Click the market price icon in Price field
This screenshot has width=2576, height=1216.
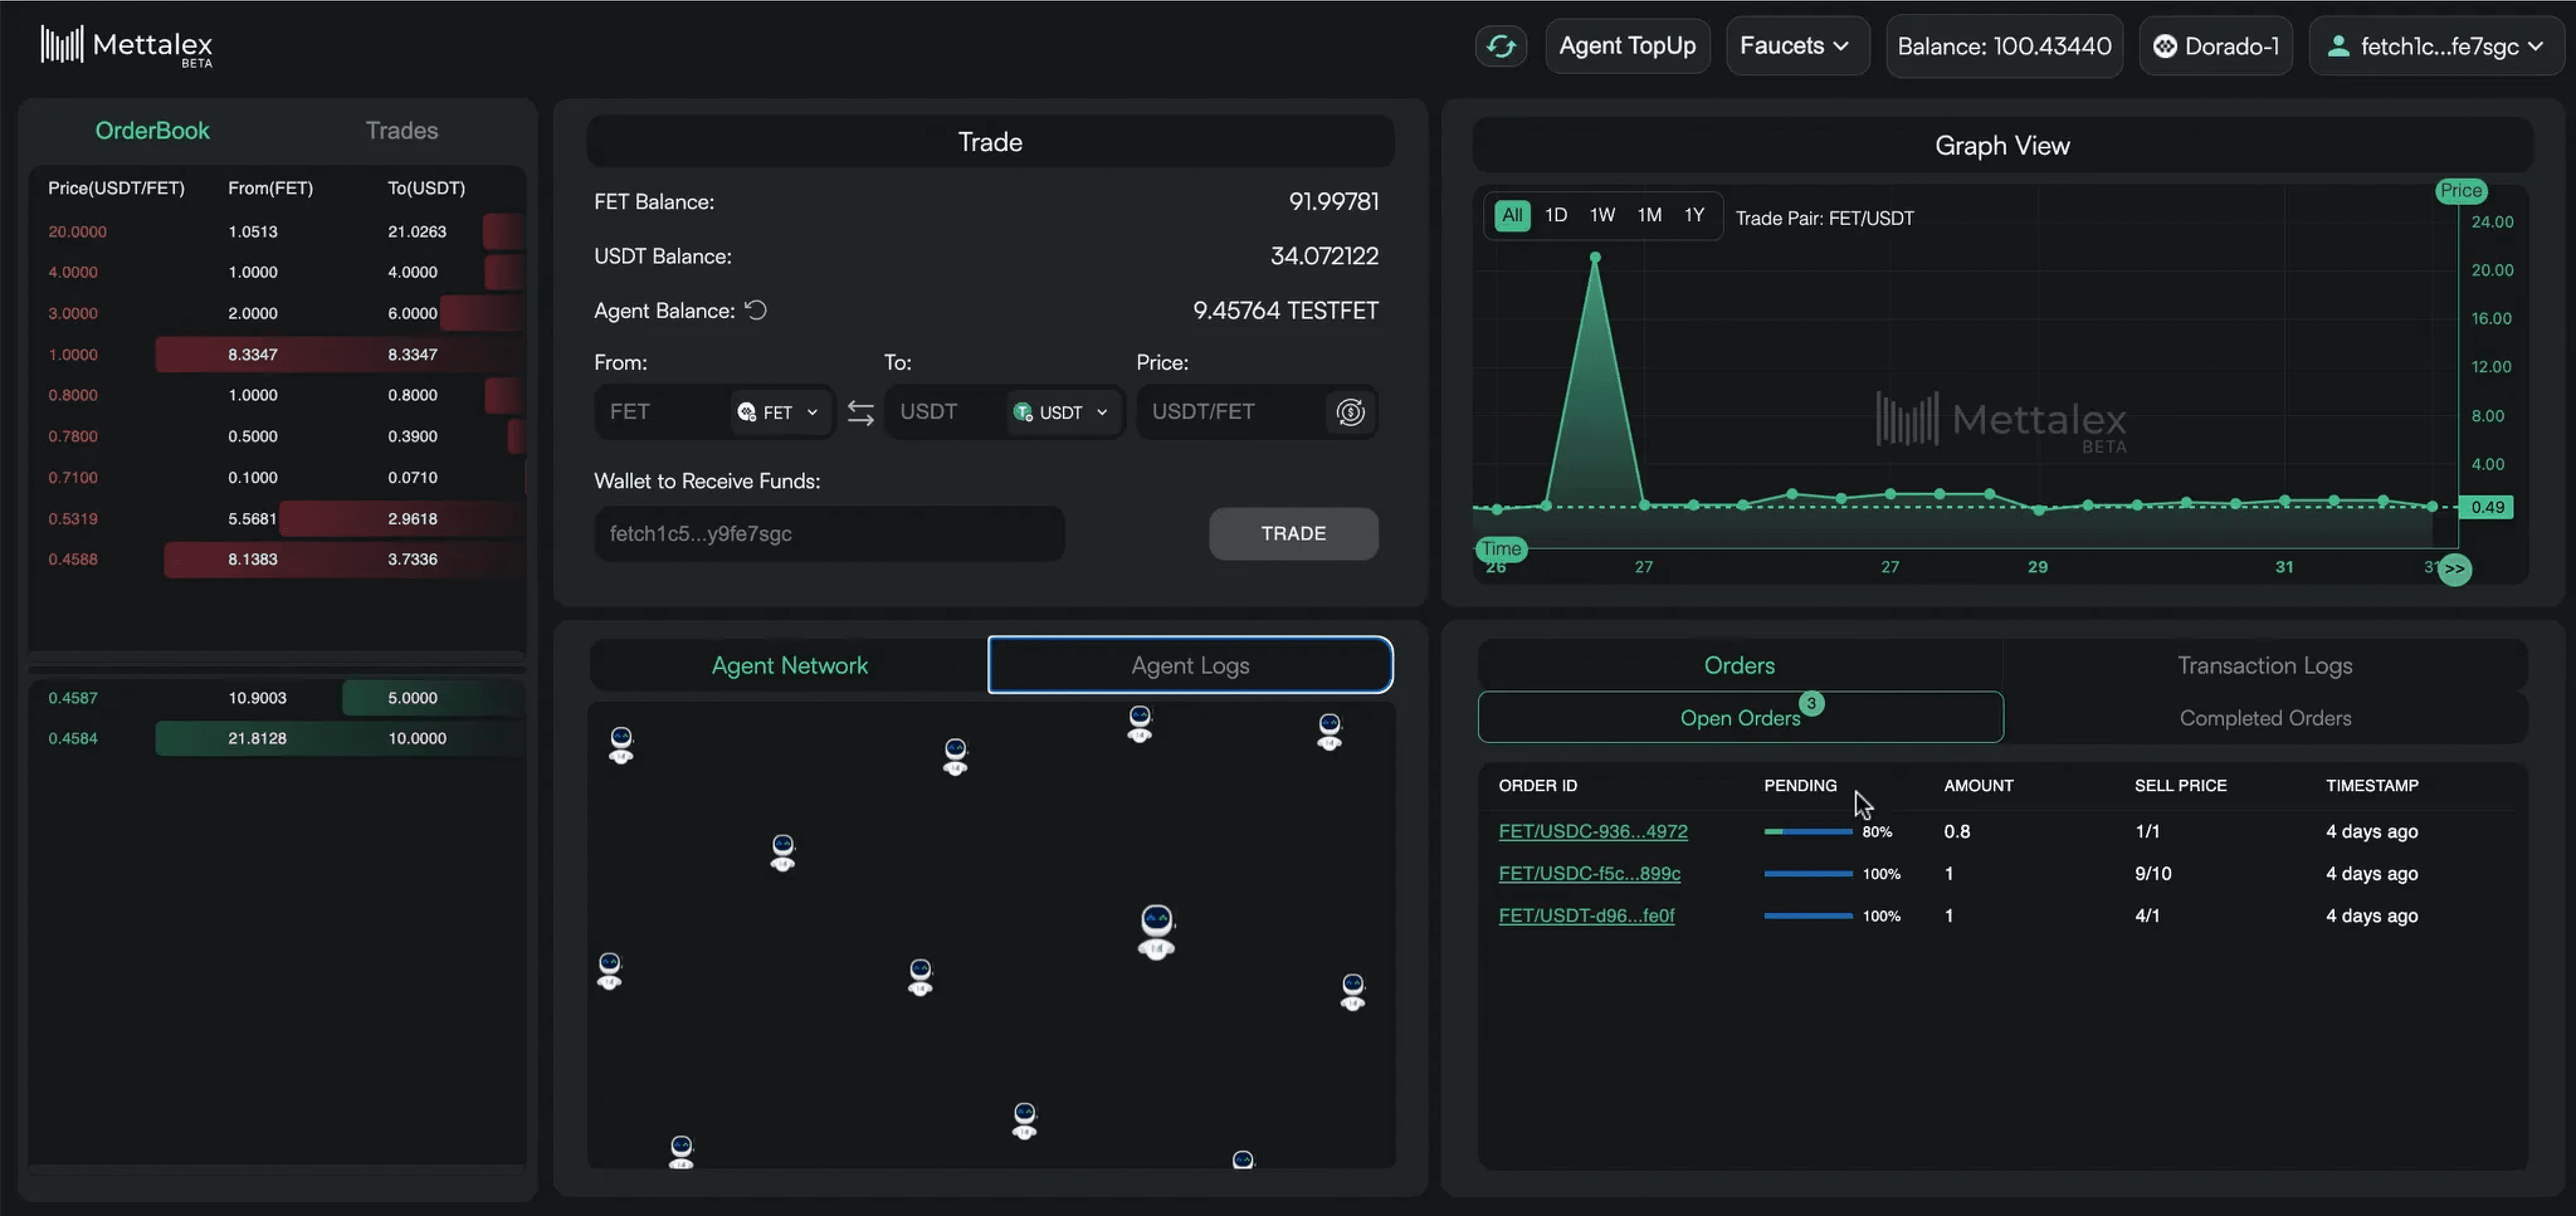click(x=1350, y=412)
